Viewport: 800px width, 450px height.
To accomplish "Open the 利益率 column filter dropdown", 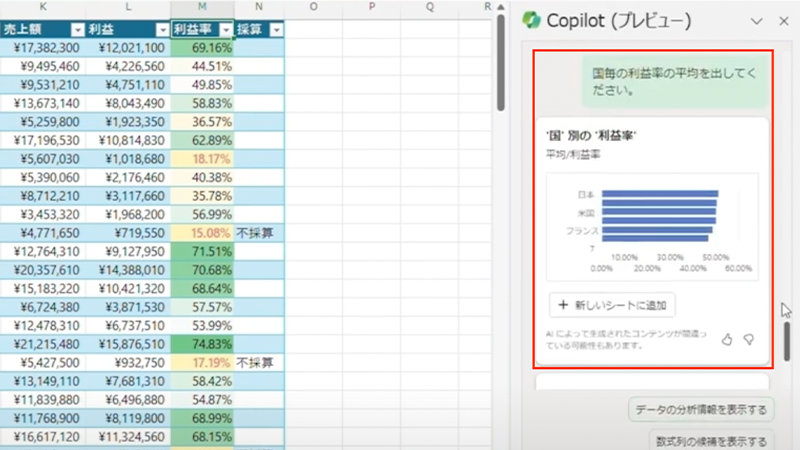I will [x=226, y=30].
